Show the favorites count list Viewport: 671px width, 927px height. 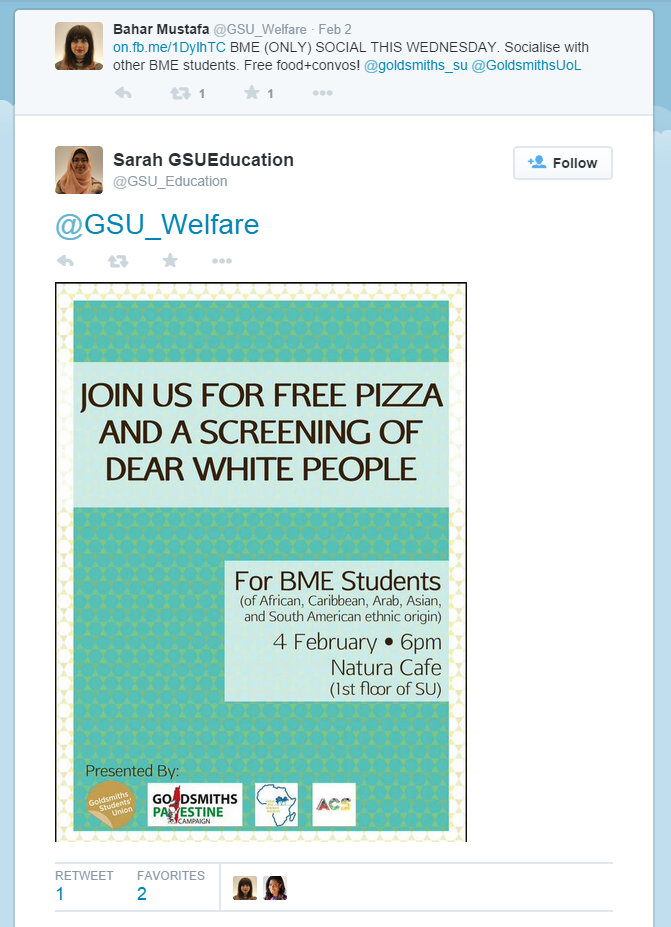pyautogui.click(x=170, y=885)
